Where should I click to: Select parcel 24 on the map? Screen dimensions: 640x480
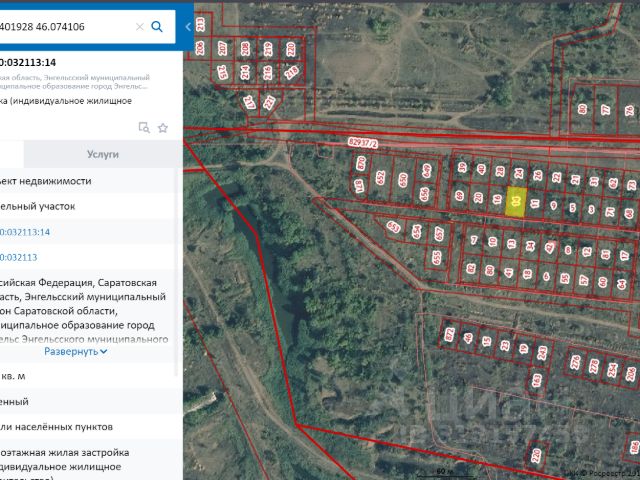click(x=519, y=173)
